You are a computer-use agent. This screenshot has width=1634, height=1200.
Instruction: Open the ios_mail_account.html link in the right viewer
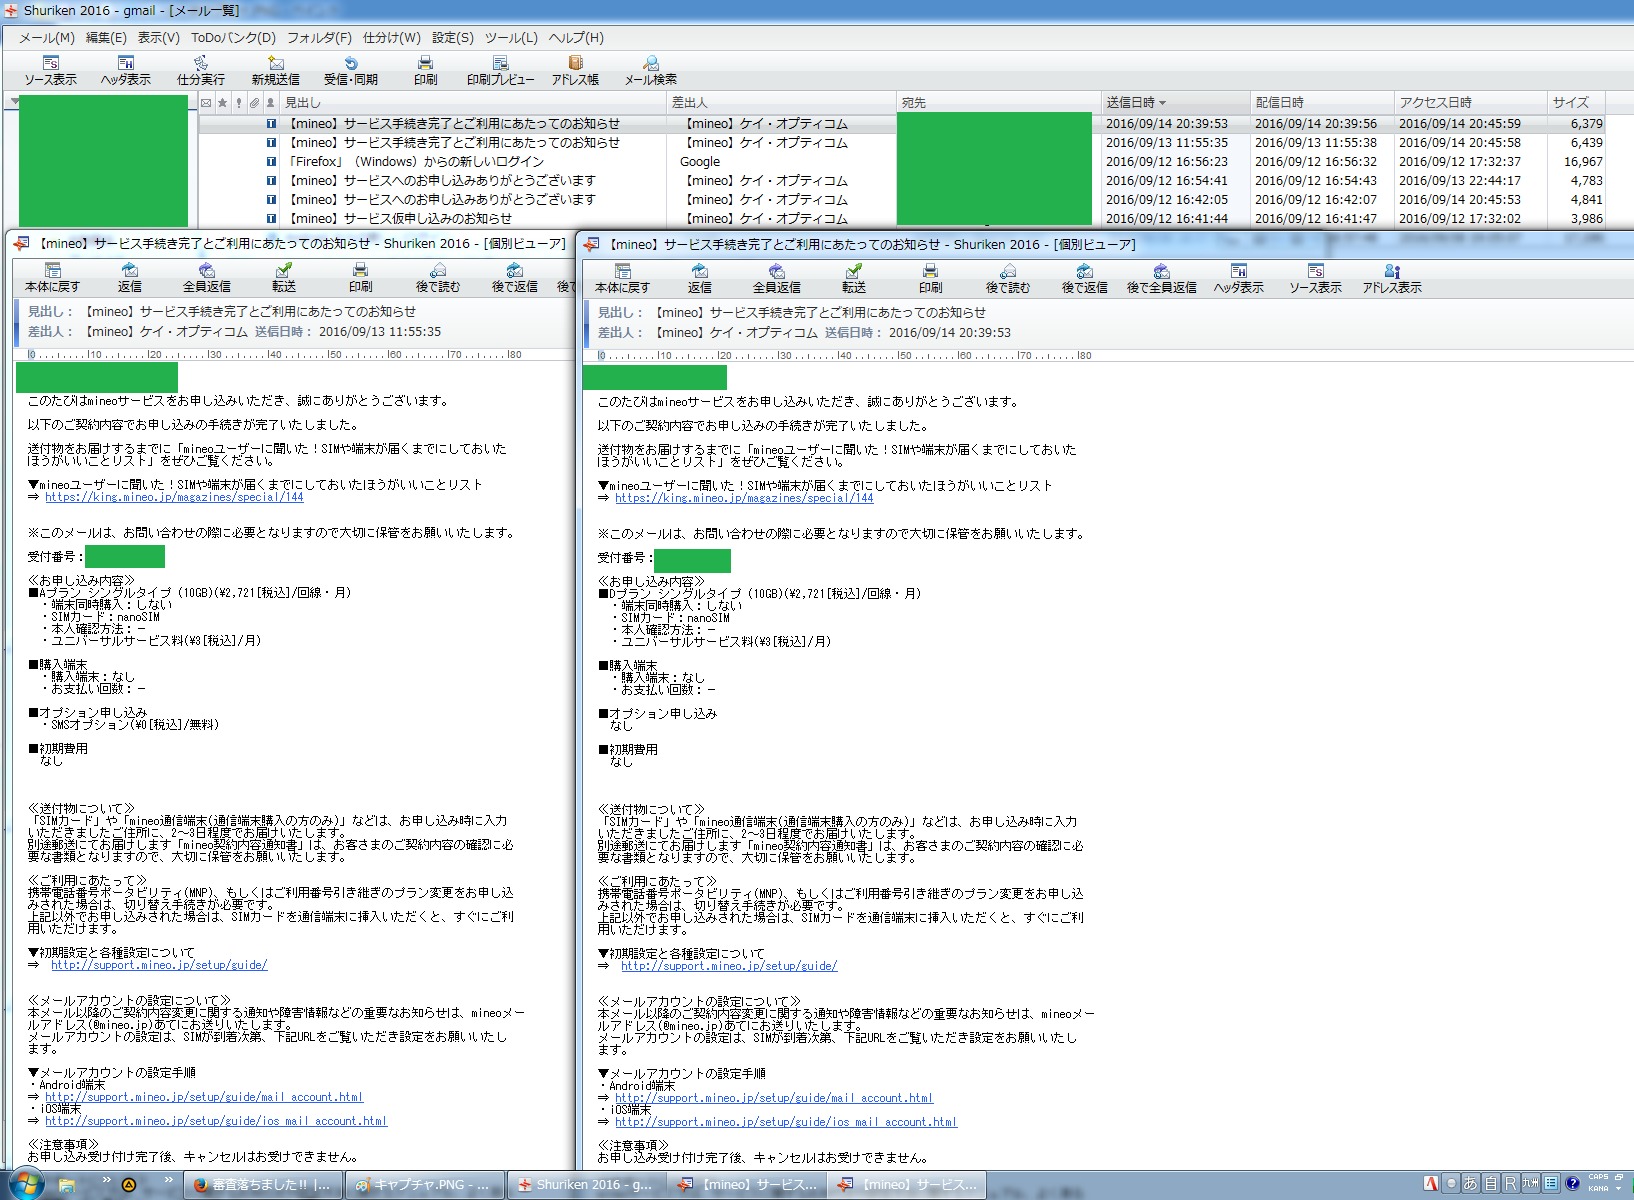[785, 1122]
